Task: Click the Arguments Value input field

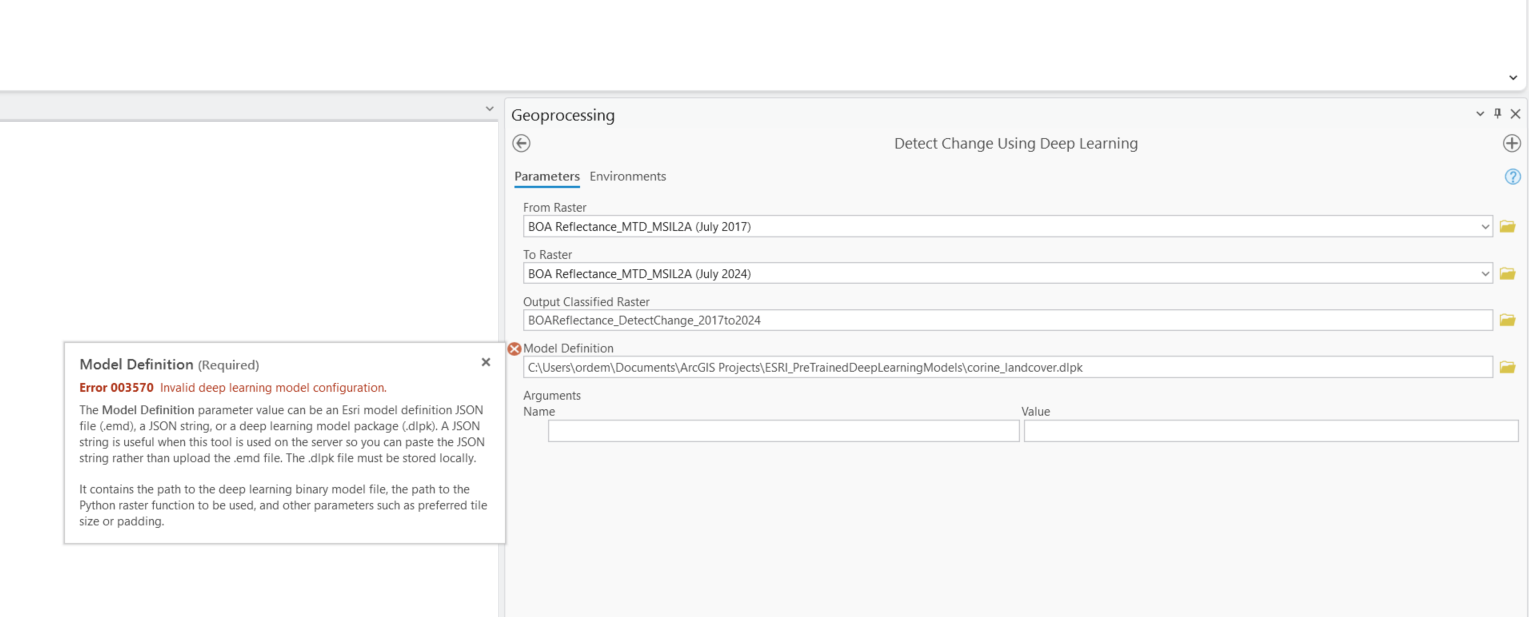Action: point(1271,430)
